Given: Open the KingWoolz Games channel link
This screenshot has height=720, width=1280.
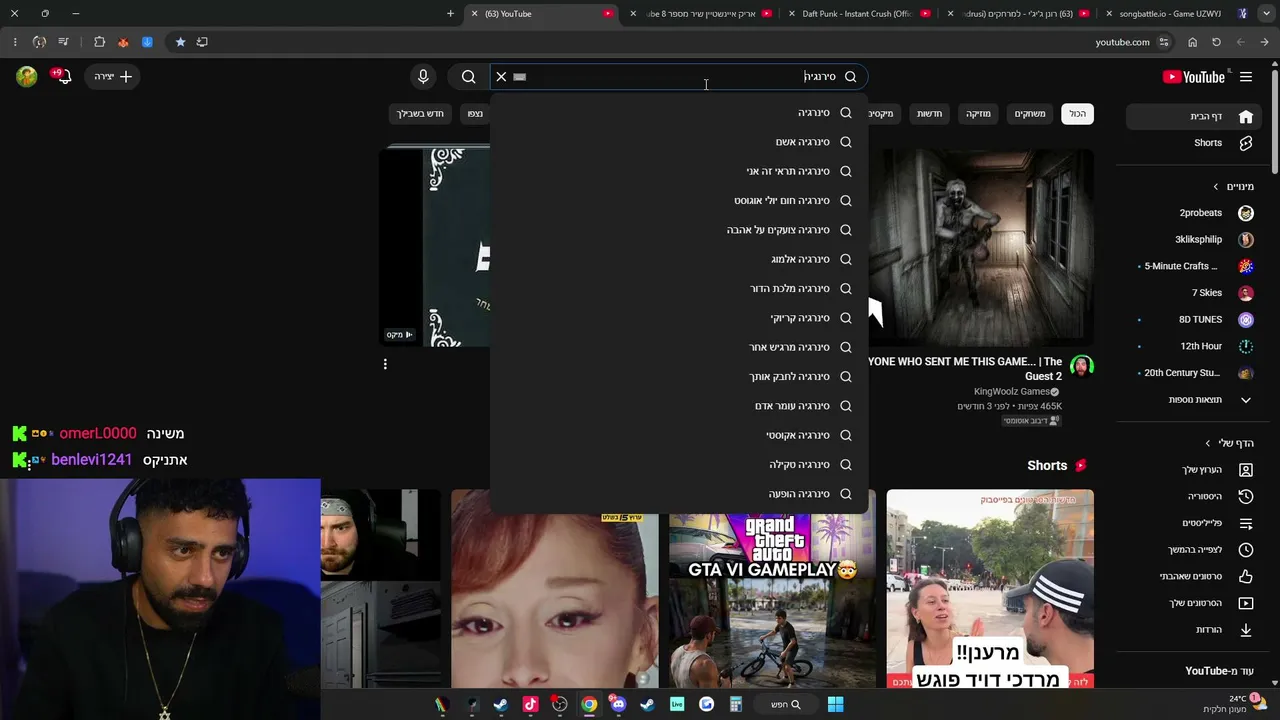Looking at the screenshot, I should [1012, 392].
